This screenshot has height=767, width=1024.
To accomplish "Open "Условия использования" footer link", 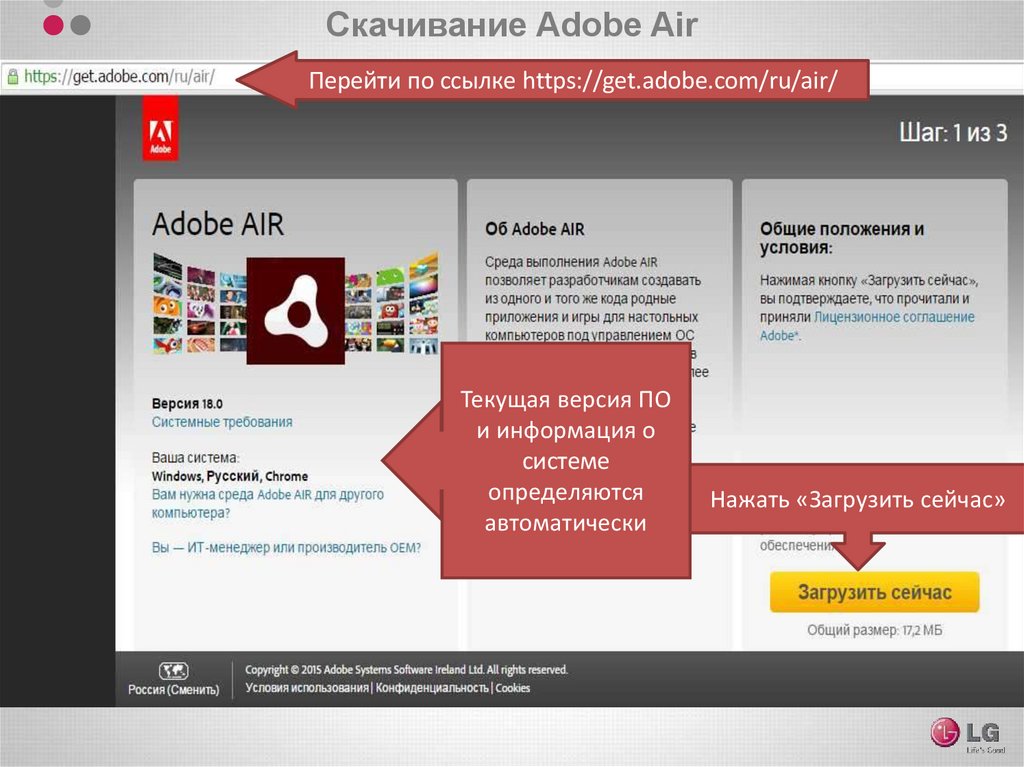I will (x=307, y=688).
